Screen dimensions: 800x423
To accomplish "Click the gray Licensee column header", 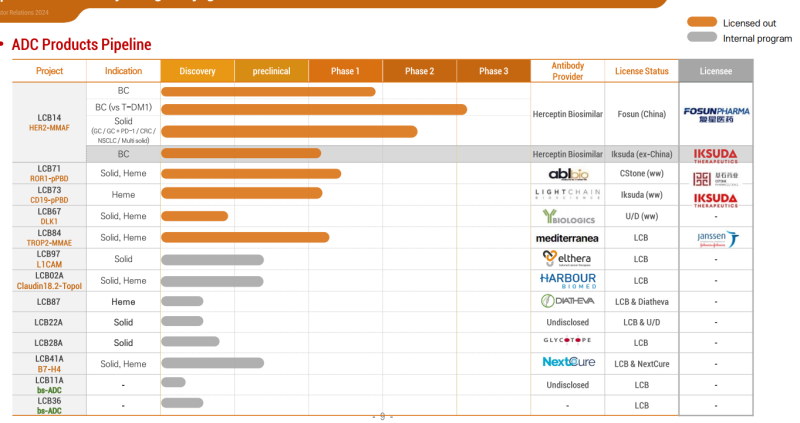I will 716,71.
